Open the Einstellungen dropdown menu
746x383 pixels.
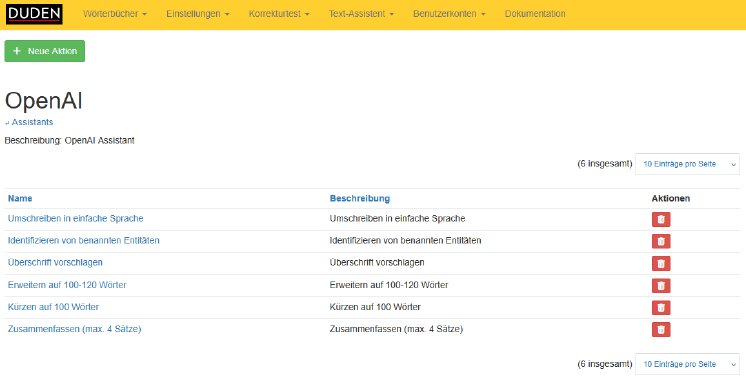pyautogui.click(x=197, y=14)
